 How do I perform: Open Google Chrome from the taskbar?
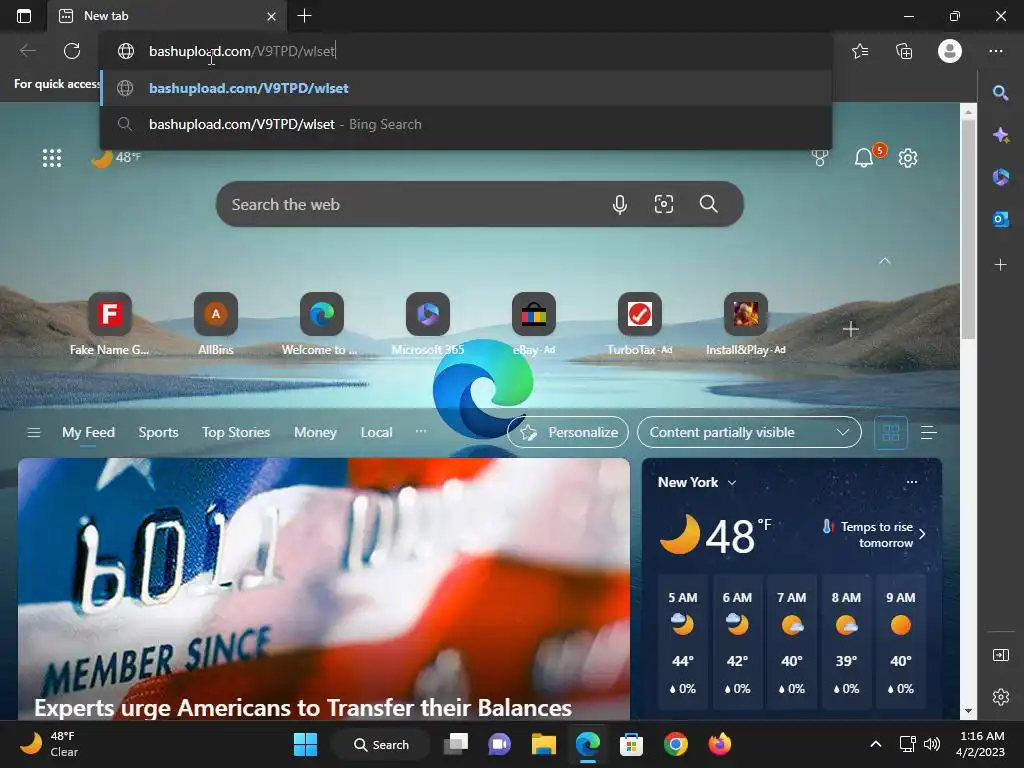click(x=676, y=744)
